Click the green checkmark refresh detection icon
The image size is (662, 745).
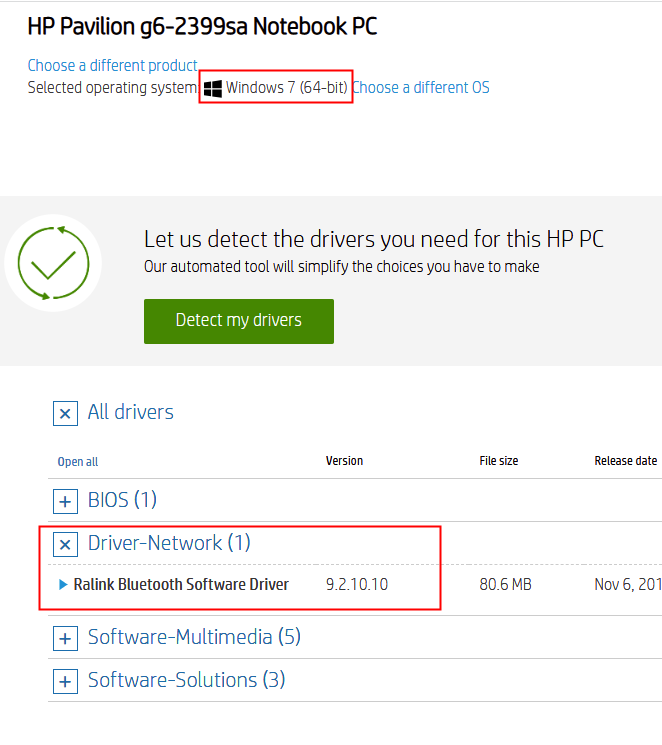pyautogui.click(x=53, y=263)
